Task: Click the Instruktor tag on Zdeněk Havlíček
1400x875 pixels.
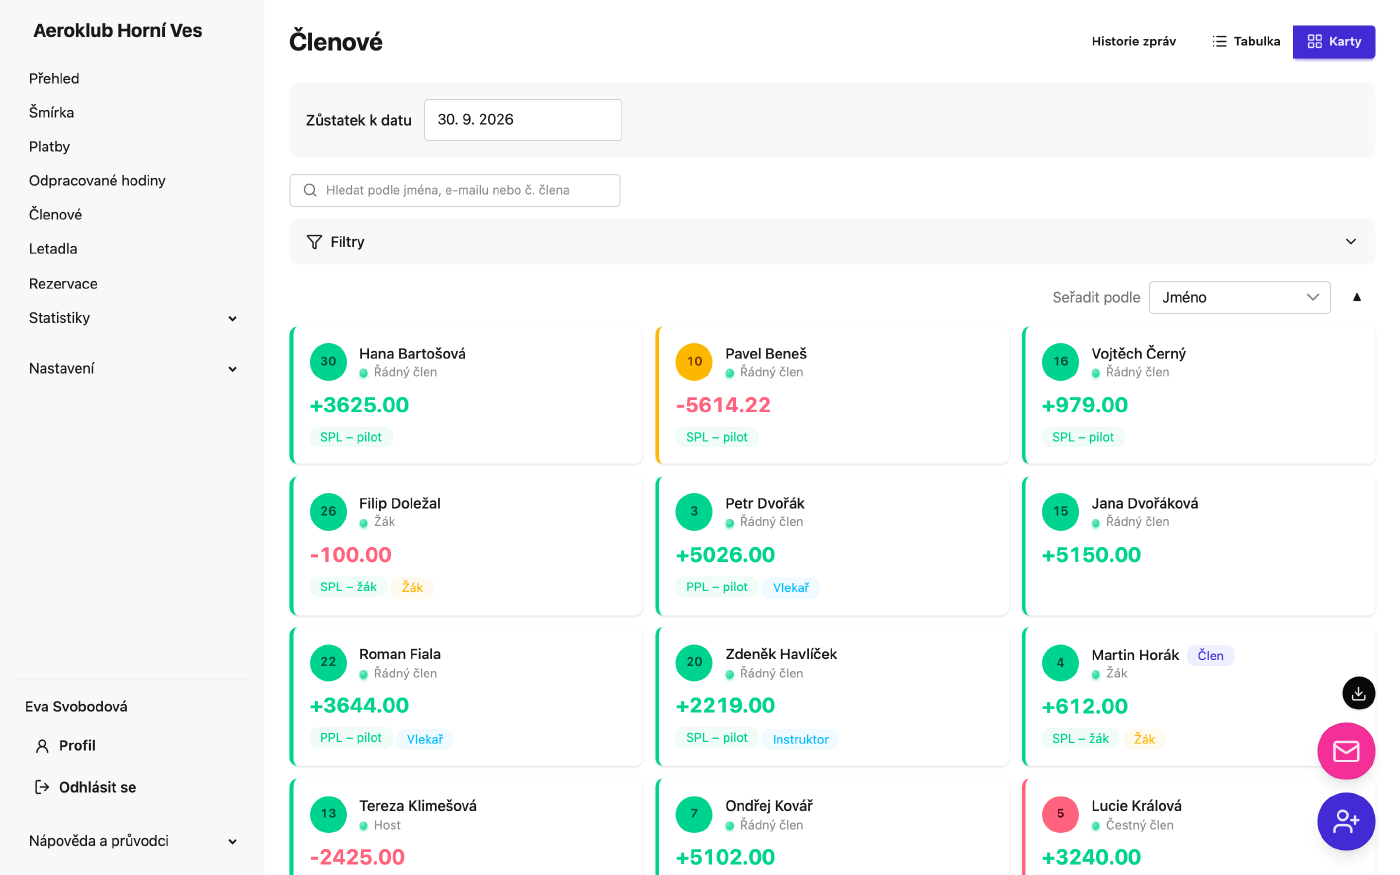Action: tap(801, 739)
